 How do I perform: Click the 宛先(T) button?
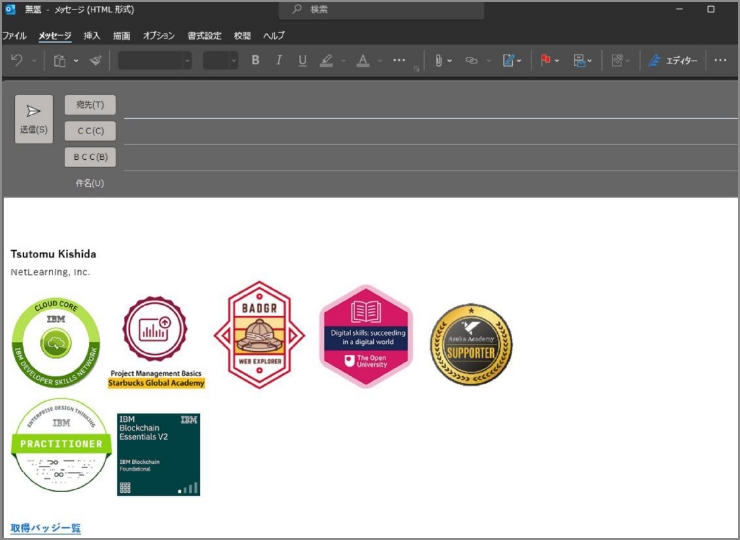click(90, 105)
